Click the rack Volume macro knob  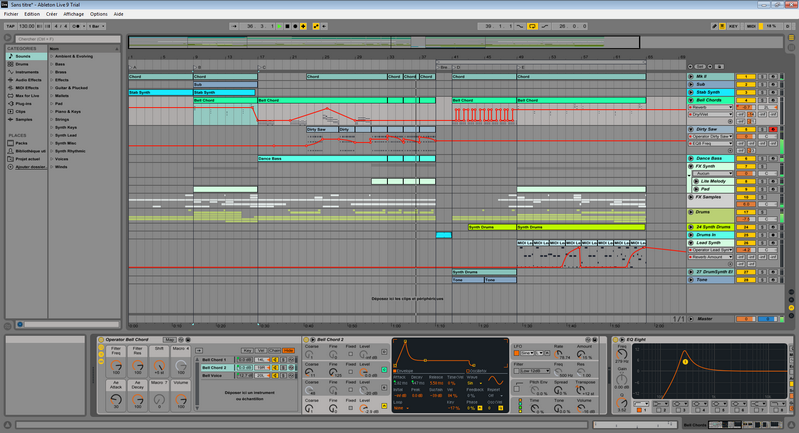click(x=181, y=399)
